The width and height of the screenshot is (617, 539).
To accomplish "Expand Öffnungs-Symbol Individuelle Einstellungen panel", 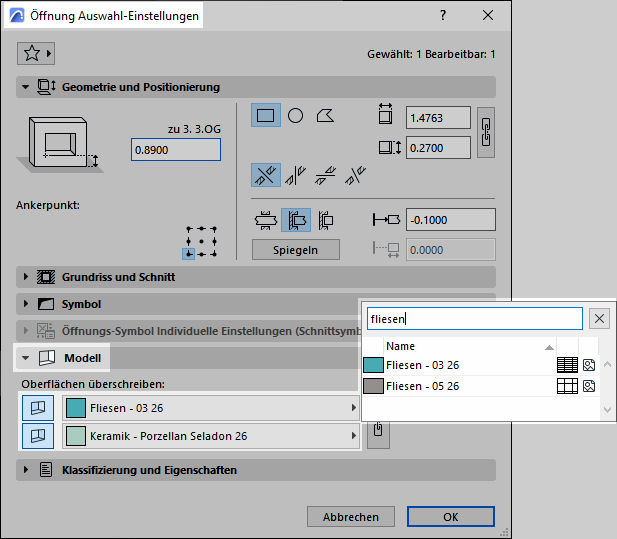I will point(26,331).
